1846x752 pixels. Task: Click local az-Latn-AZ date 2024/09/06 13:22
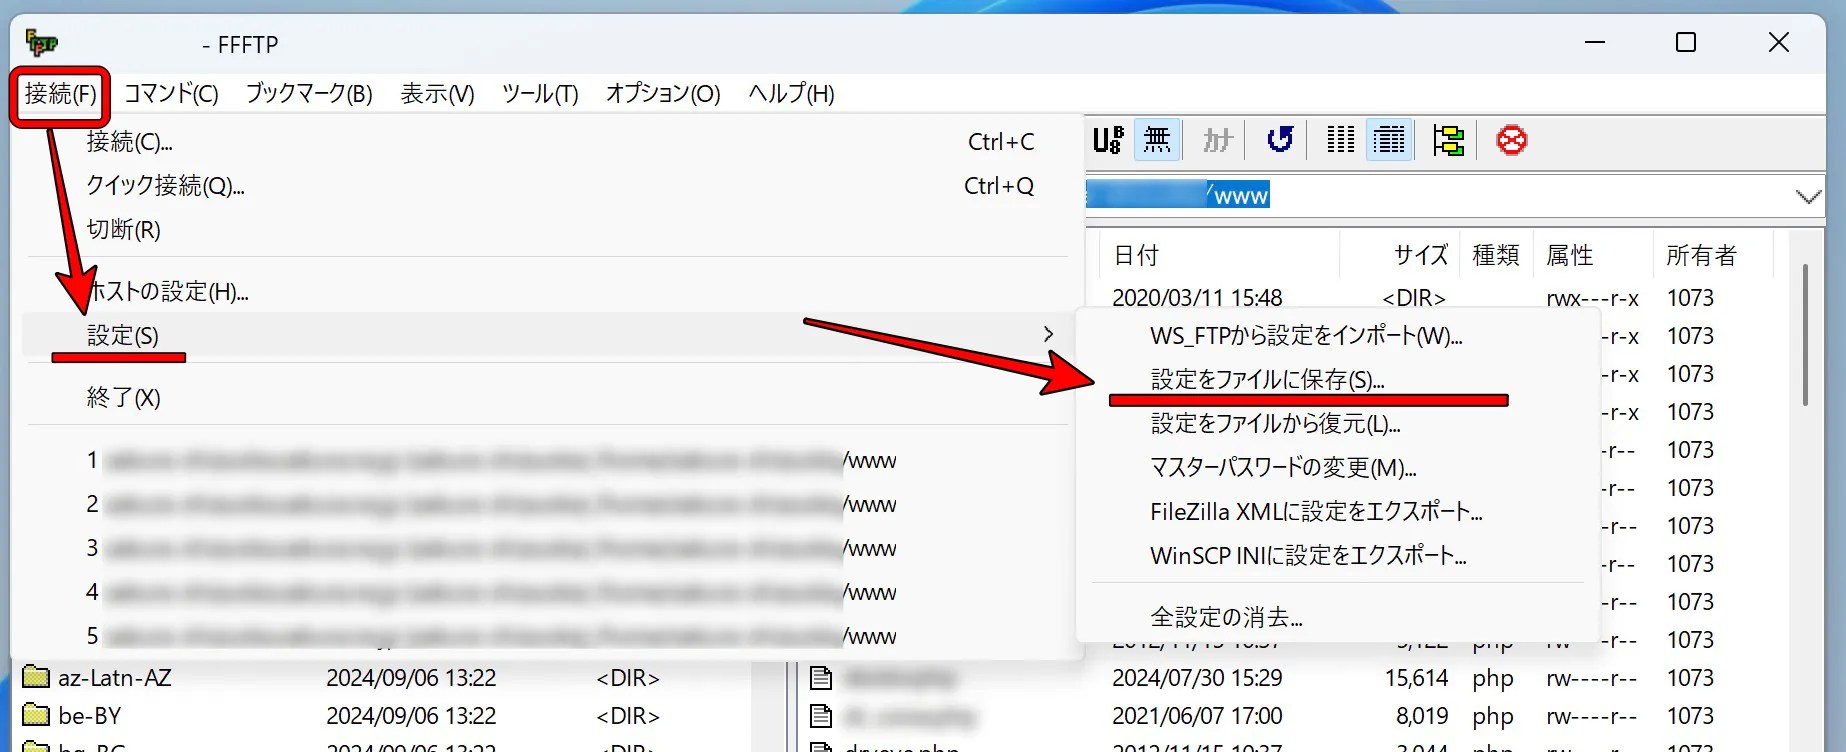(x=411, y=678)
